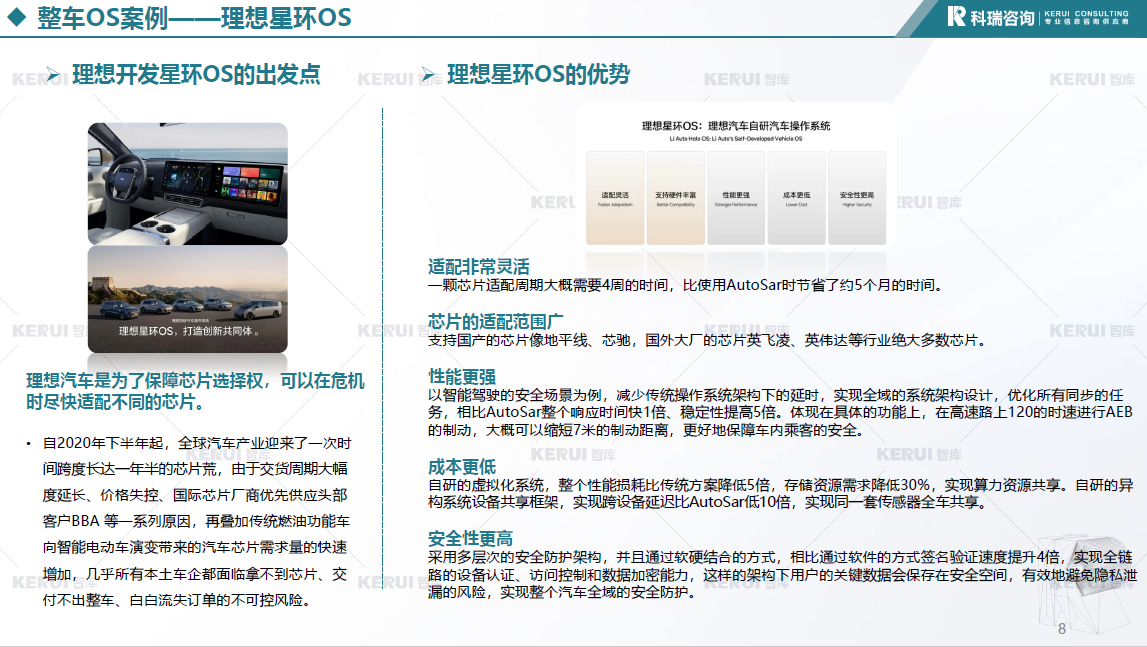The height and width of the screenshot is (647, 1147).
Task: Select the section heading '适配非常灵活'
Action: (x=478, y=266)
